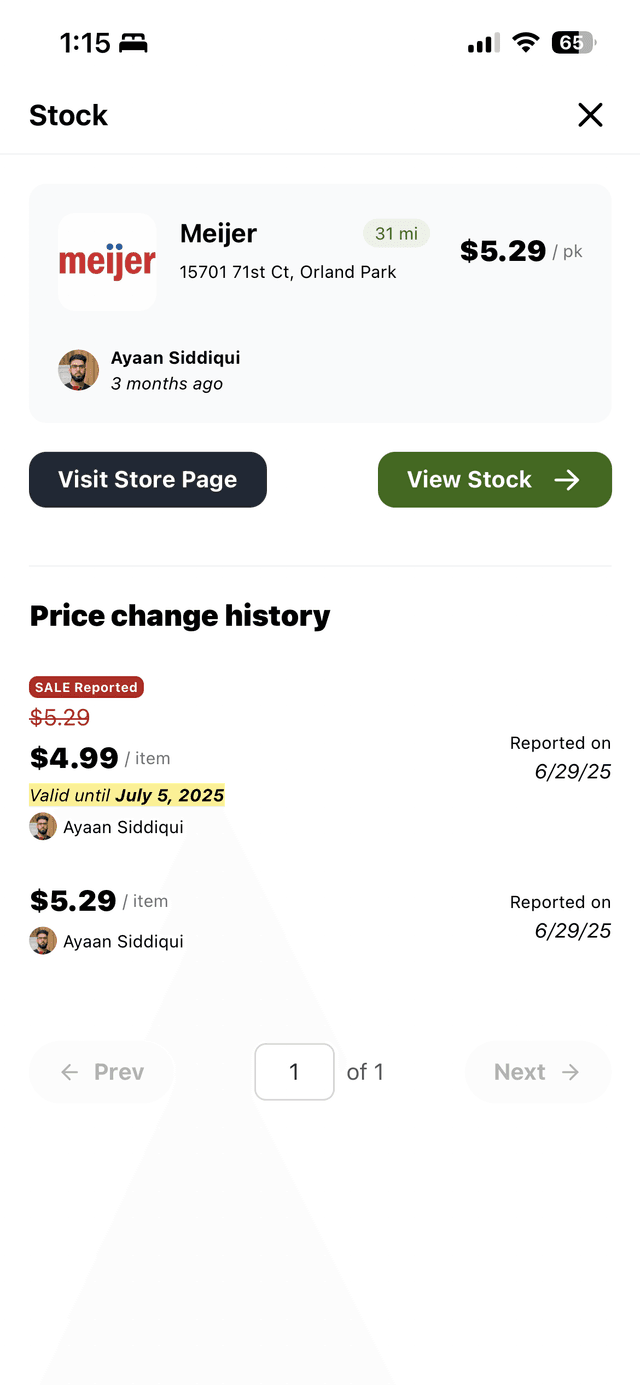Go to Next page of price history
The image size is (640, 1385).
[x=537, y=1071]
